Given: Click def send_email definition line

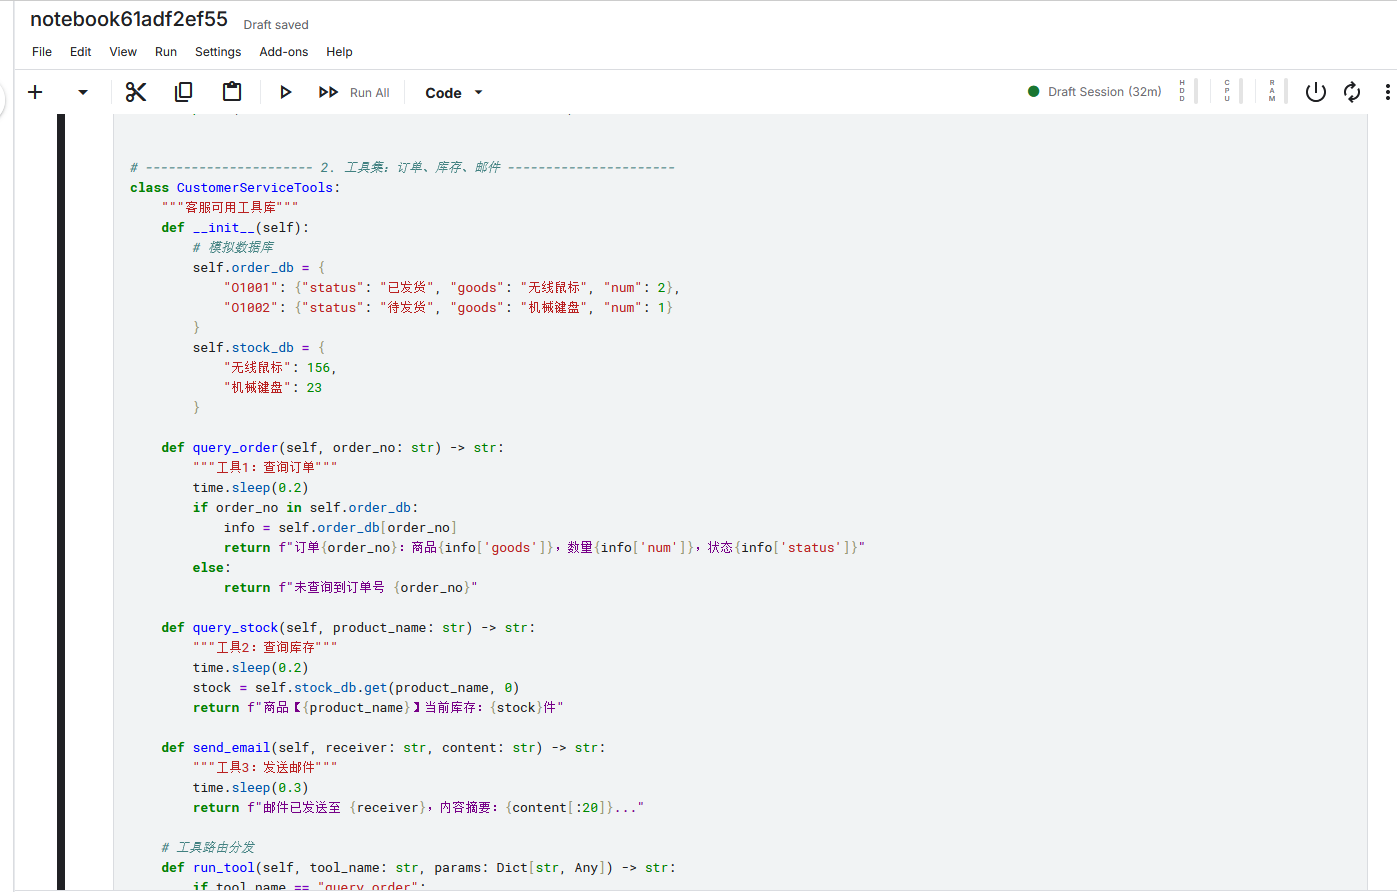Looking at the screenshot, I should [383, 747].
